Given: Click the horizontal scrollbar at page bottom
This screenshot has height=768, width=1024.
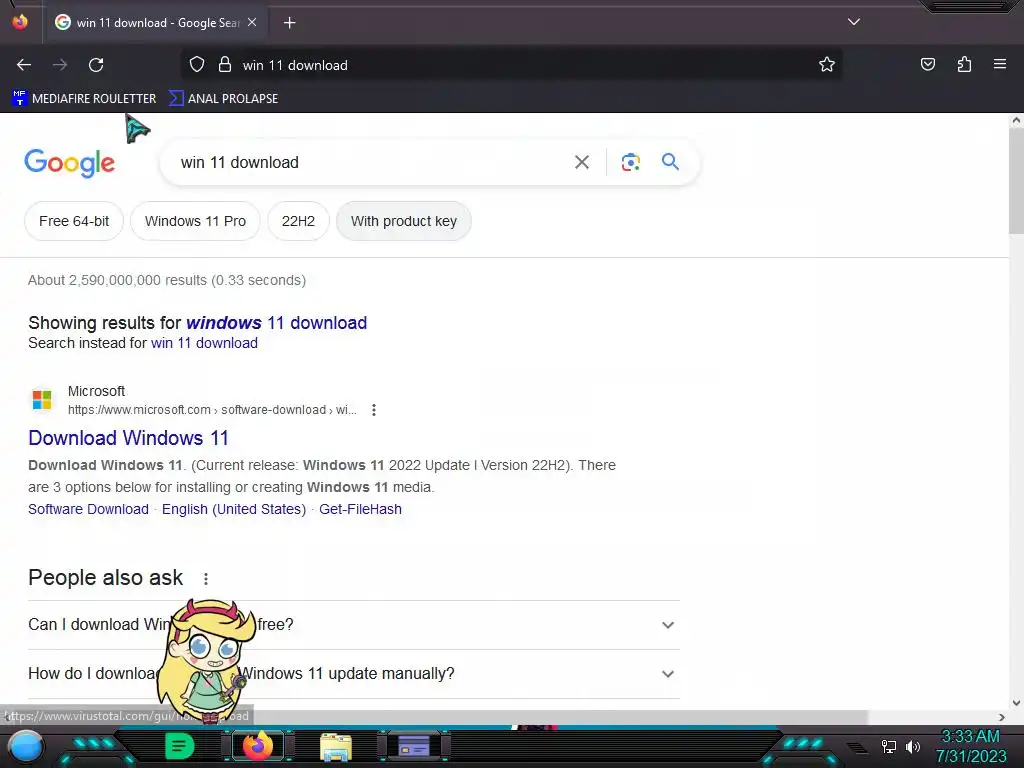Looking at the screenshot, I should pos(434,717).
